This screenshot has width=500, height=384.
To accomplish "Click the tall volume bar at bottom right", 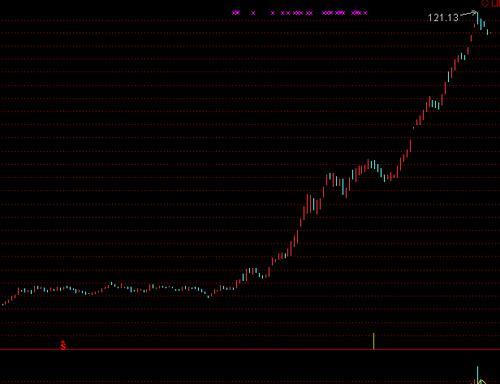I will [x=477, y=375].
